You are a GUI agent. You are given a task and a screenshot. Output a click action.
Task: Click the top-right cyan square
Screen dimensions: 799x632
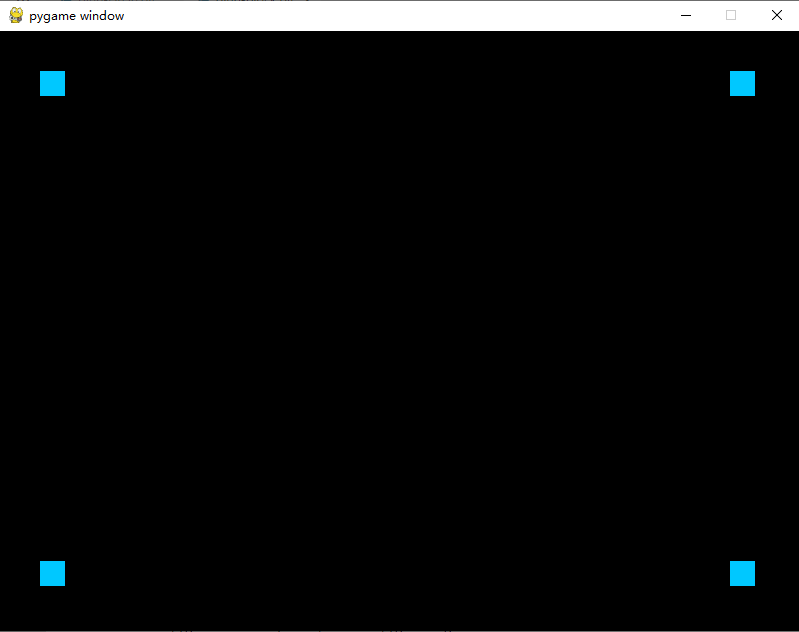[x=742, y=84]
